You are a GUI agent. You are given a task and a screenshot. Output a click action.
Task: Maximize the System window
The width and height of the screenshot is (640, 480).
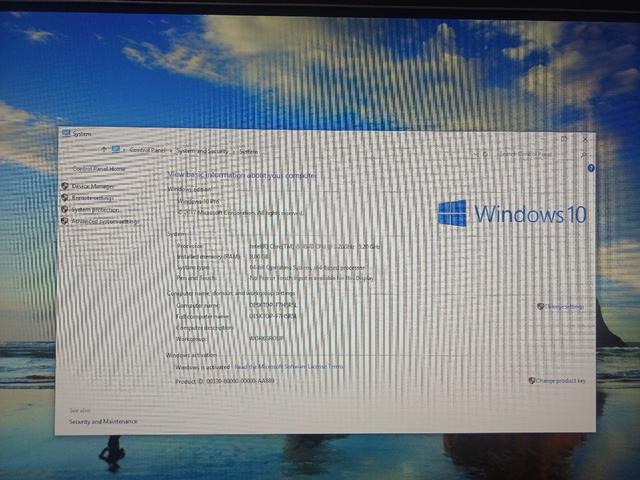pos(564,139)
